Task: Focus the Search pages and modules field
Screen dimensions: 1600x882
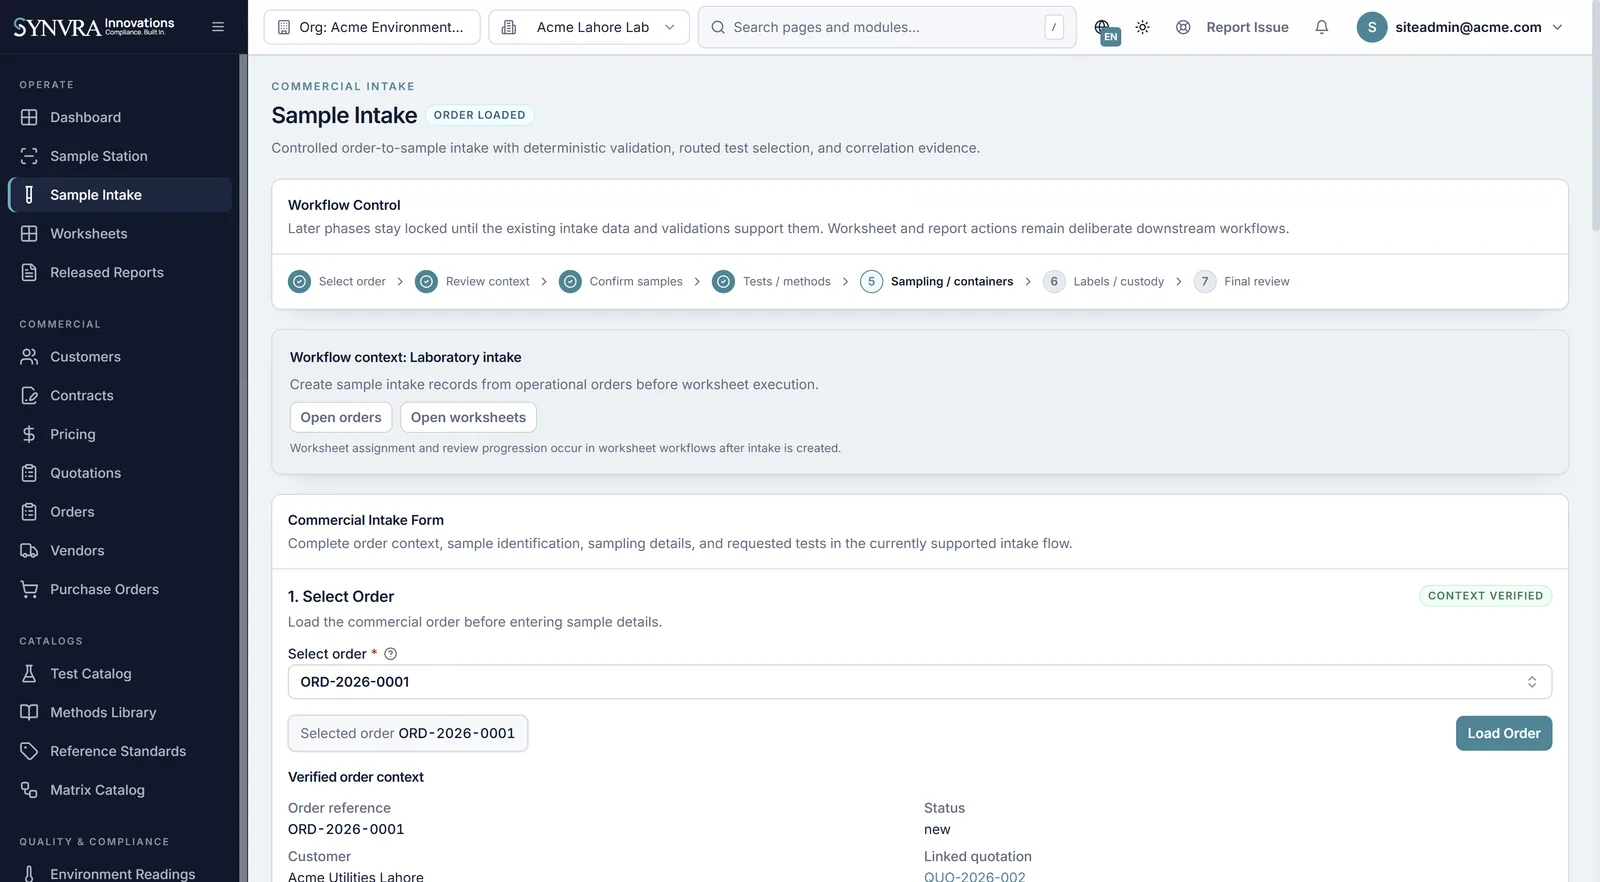Action: point(887,27)
